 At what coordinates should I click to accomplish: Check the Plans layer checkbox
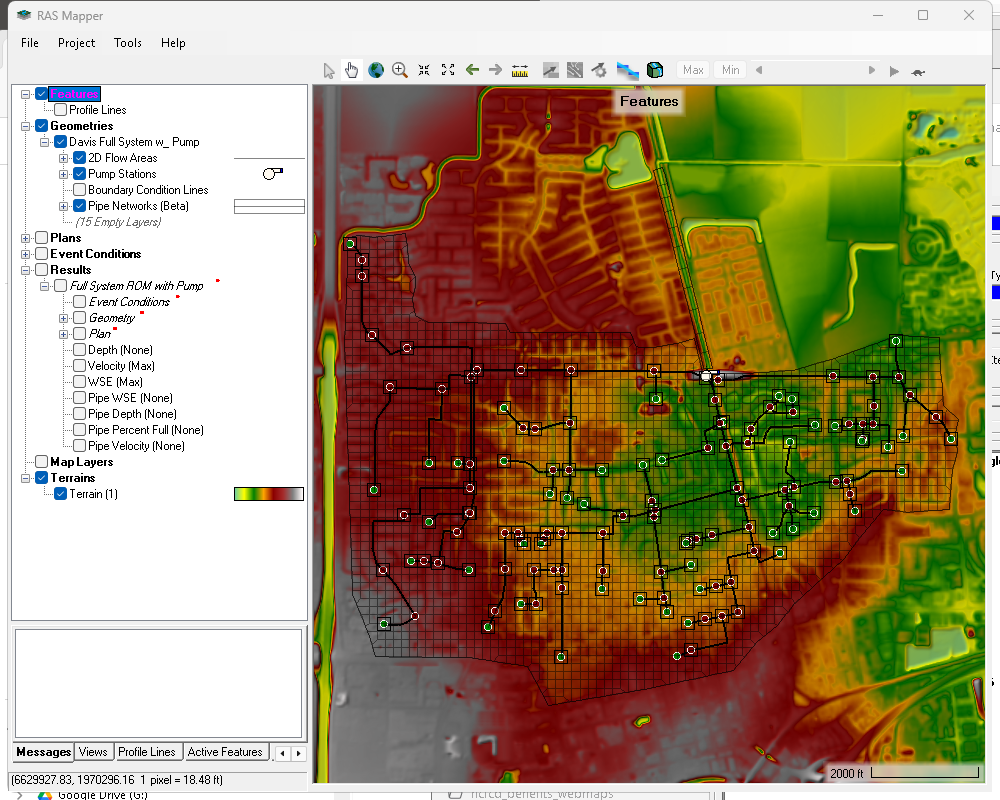click(x=41, y=237)
